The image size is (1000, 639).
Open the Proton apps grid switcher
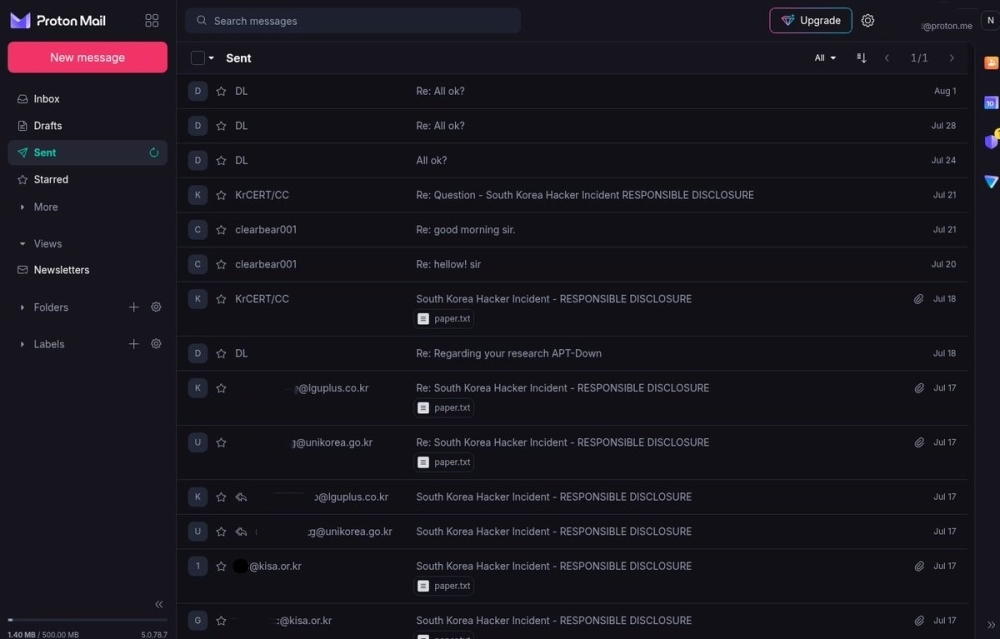[x=152, y=20]
